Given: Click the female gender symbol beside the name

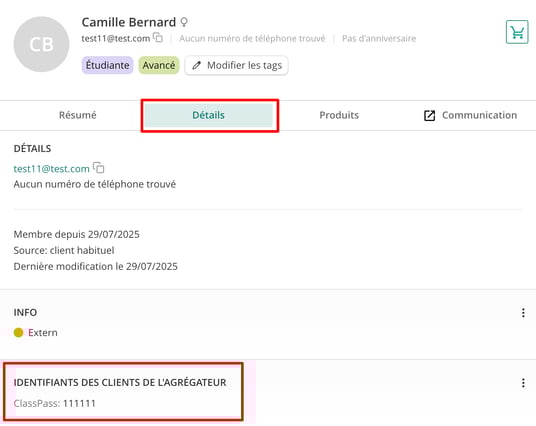Looking at the screenshot, I should [x=184, y=22].
